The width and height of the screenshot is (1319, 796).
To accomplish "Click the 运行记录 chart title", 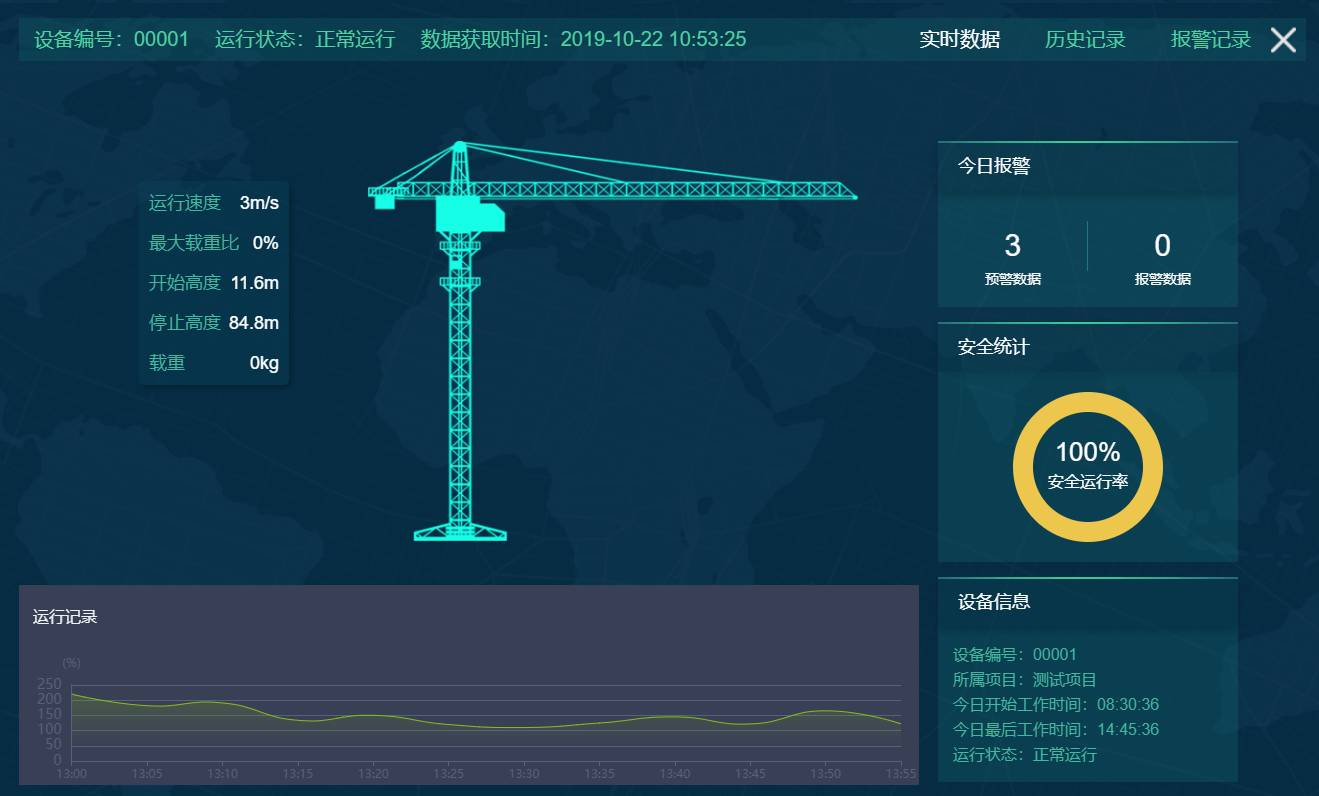I will [x=65, y=617].
